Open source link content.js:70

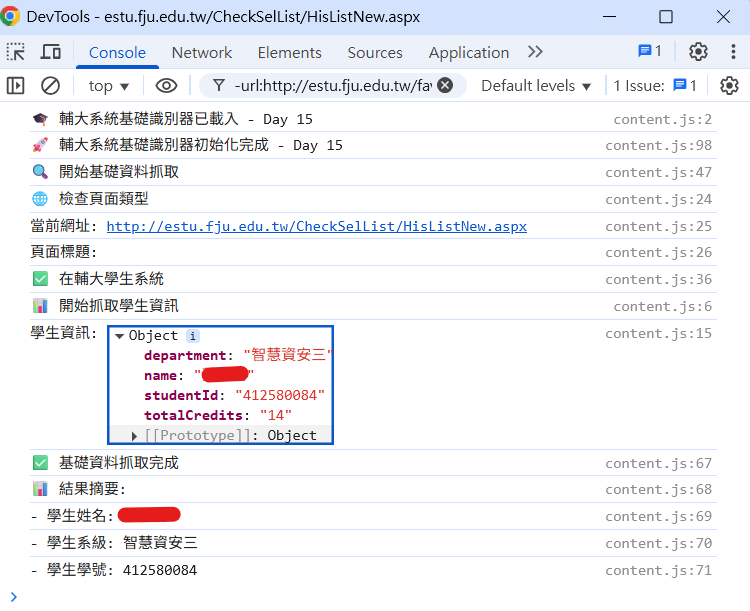(x=659, y=544)
